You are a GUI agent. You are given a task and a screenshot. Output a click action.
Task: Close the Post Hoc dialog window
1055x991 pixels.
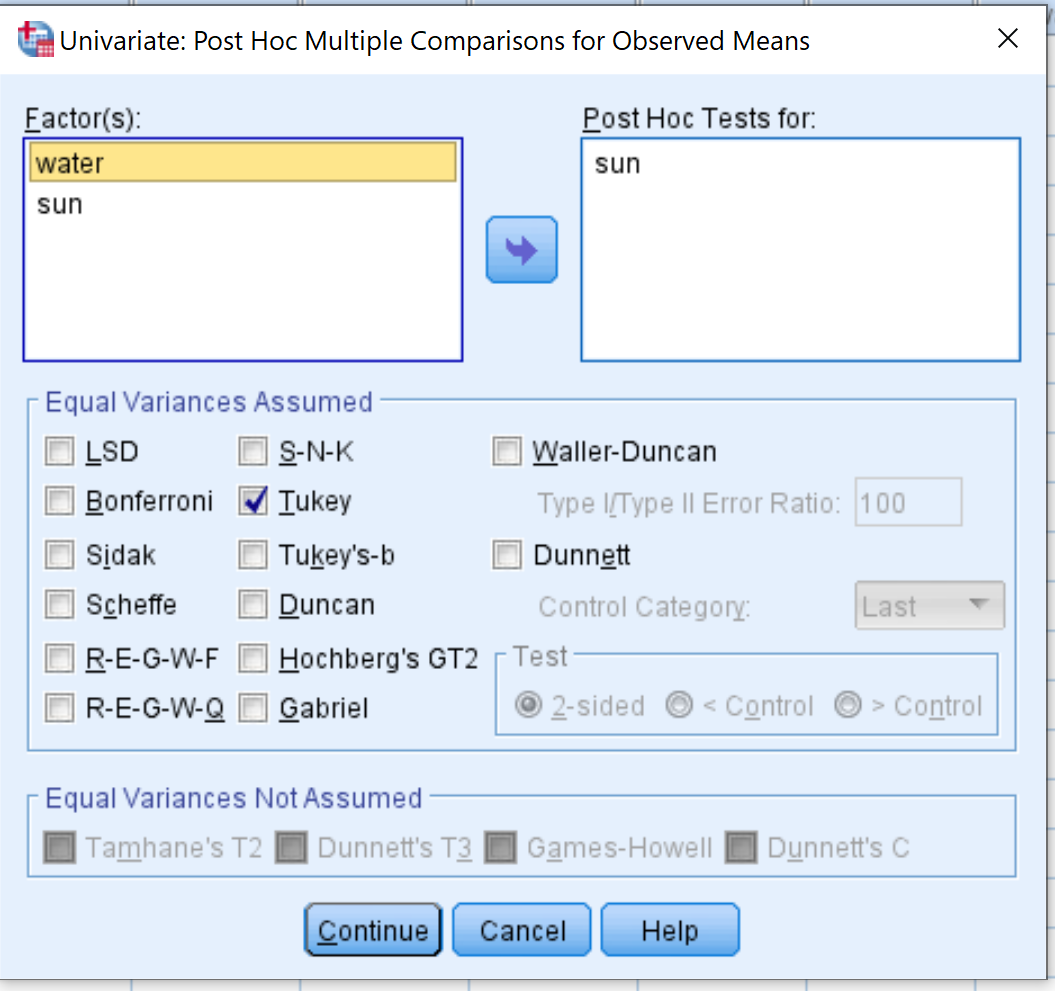(x=1007, y=38)
